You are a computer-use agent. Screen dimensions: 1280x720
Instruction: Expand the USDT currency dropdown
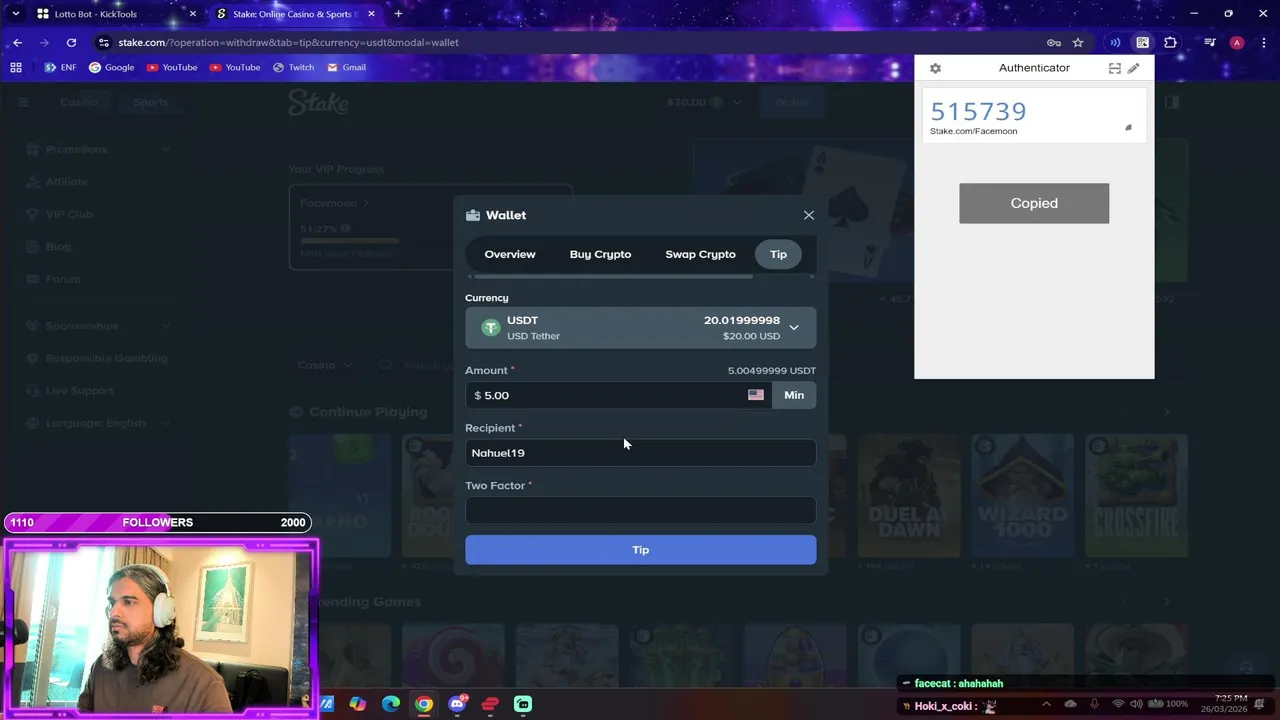point(793,327)
